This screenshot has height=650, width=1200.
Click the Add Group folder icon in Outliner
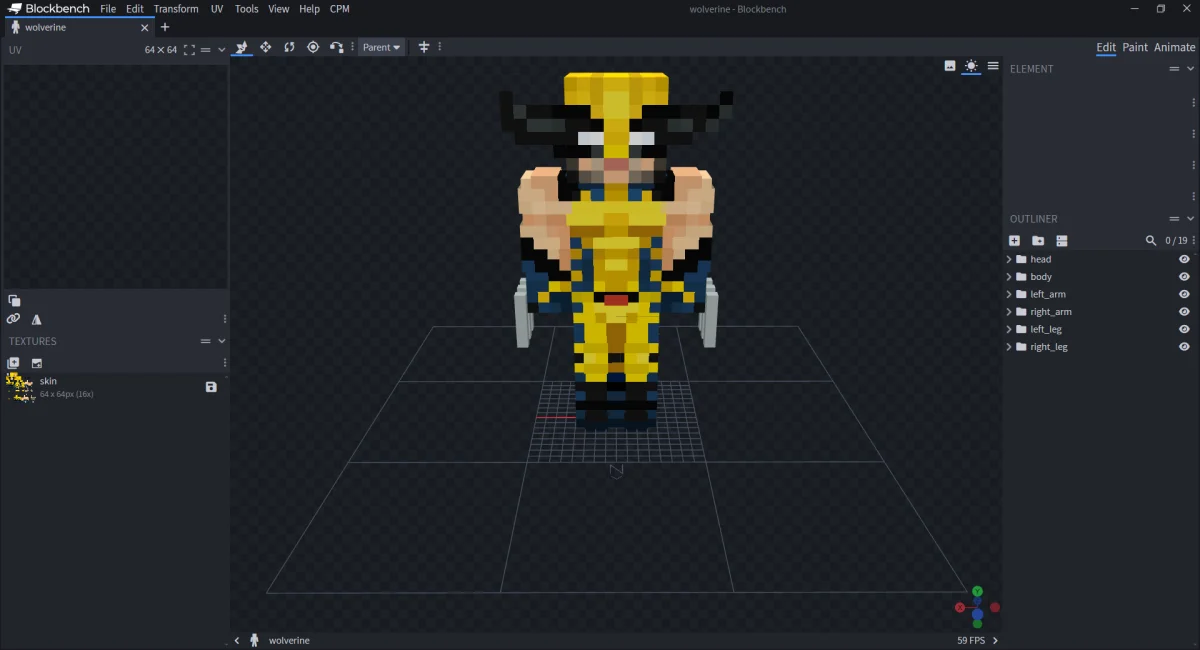[1038, 241]
